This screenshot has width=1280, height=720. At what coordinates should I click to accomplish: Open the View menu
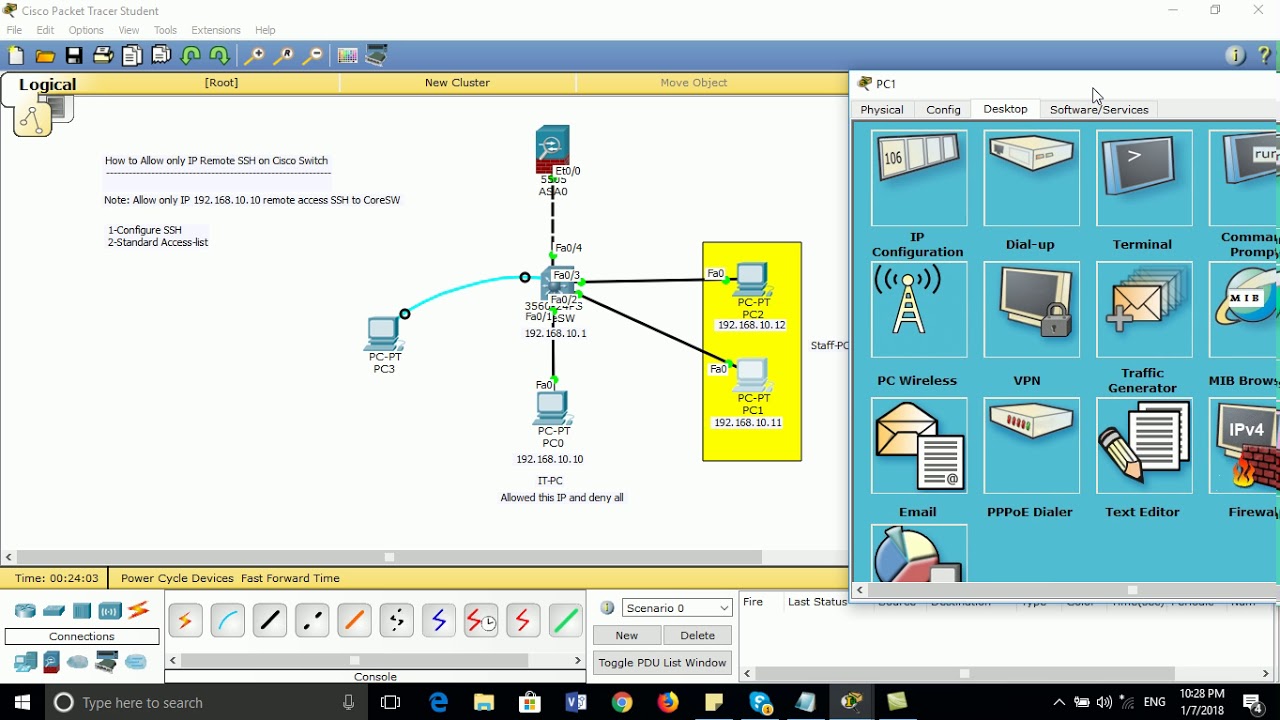click(129, 30)
